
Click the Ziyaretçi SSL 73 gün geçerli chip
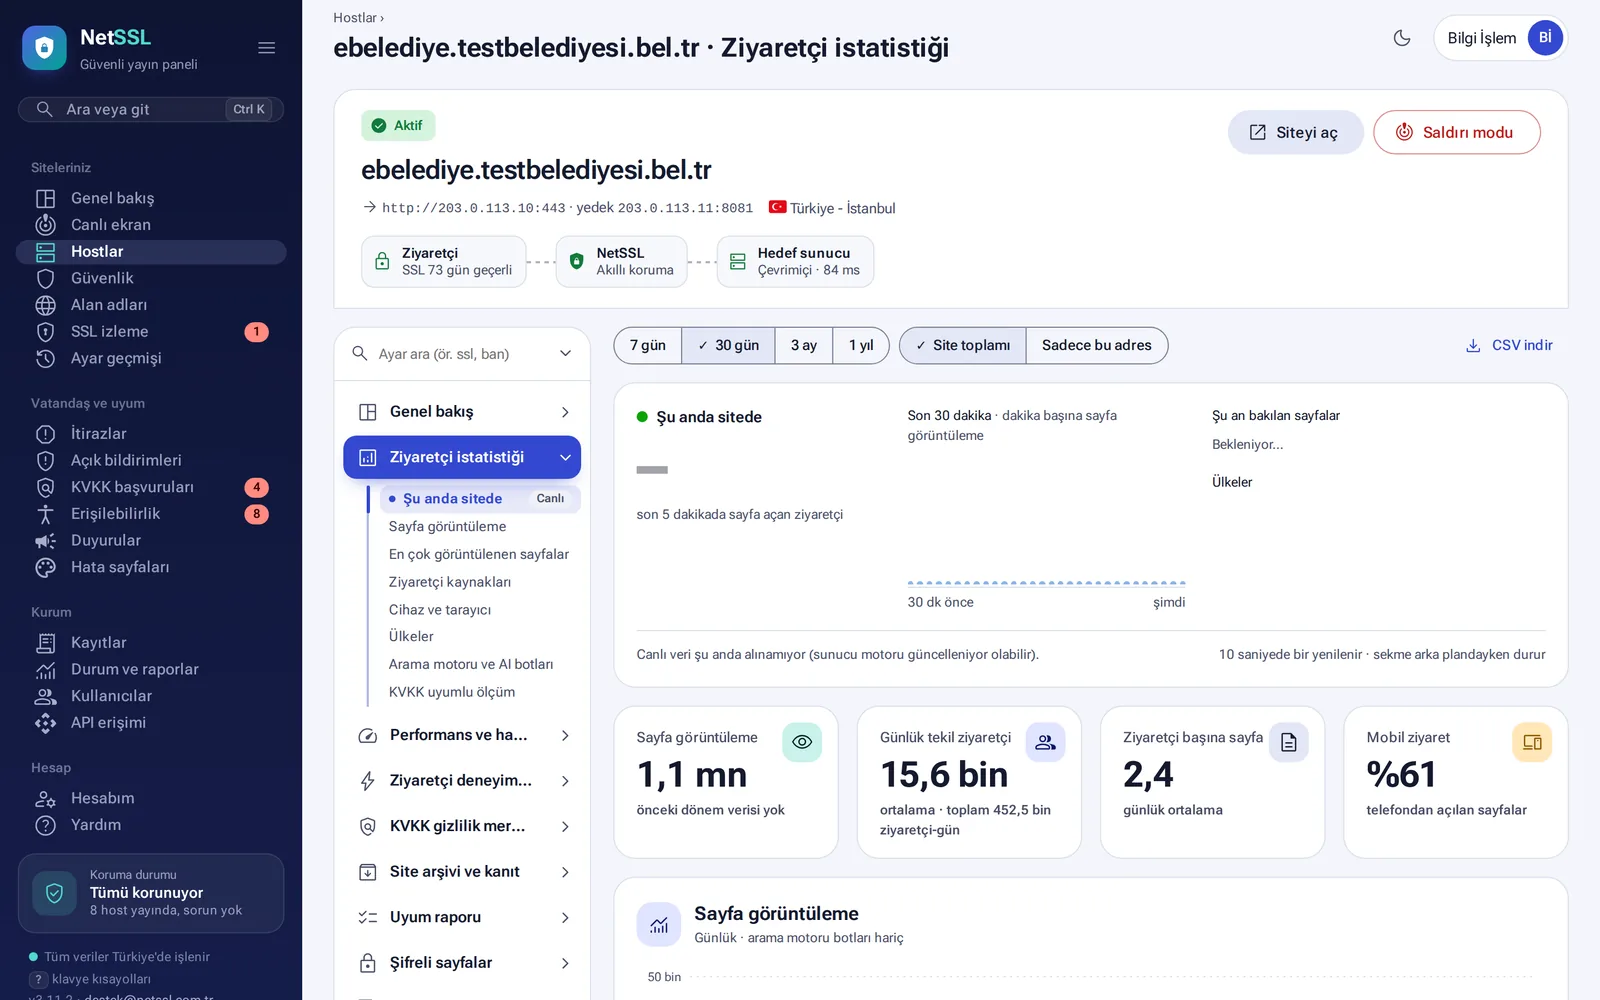[444, 262]
